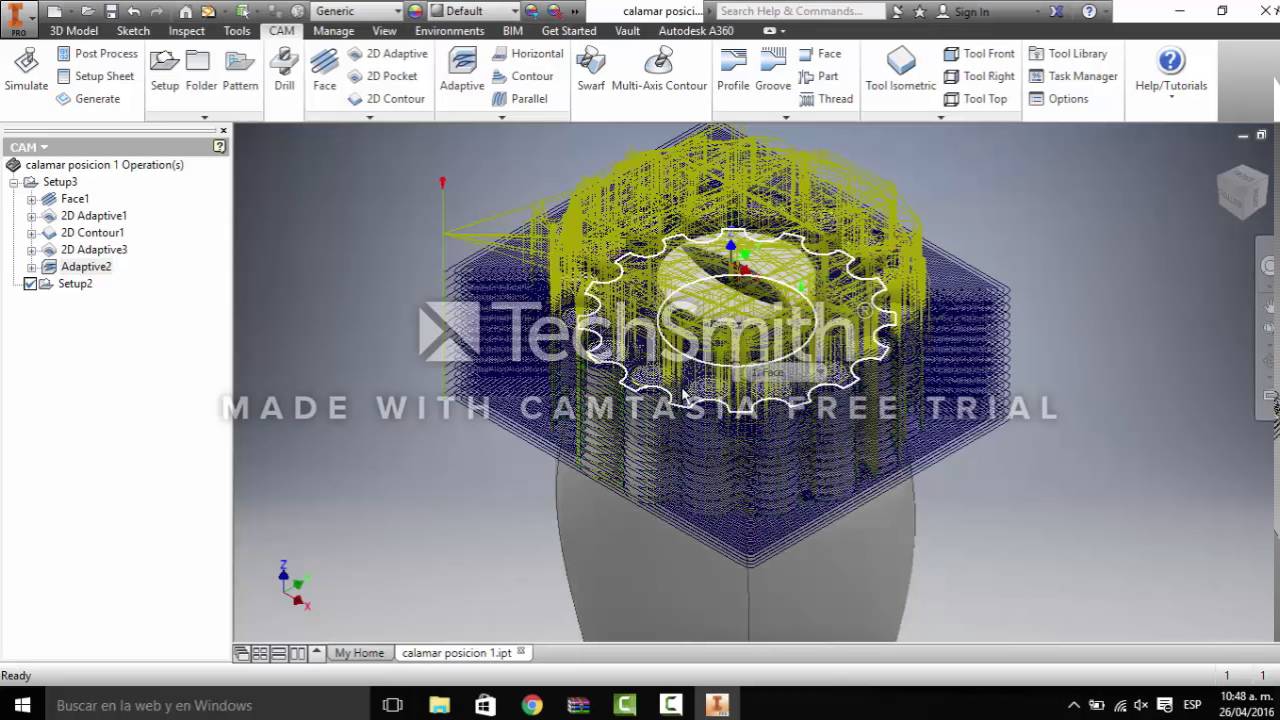Pick the Horizontal 3D strategy
1280x720 pixels.
pos(527,53)
